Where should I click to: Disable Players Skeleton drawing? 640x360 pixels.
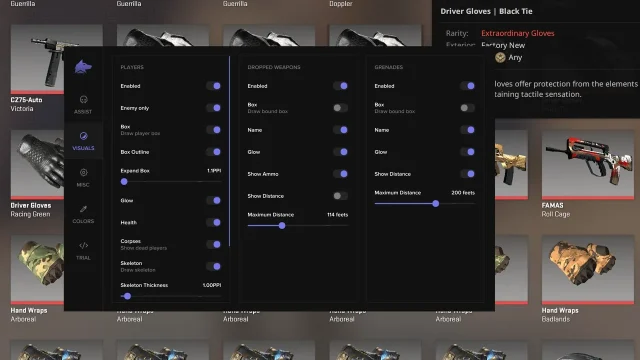213,266
